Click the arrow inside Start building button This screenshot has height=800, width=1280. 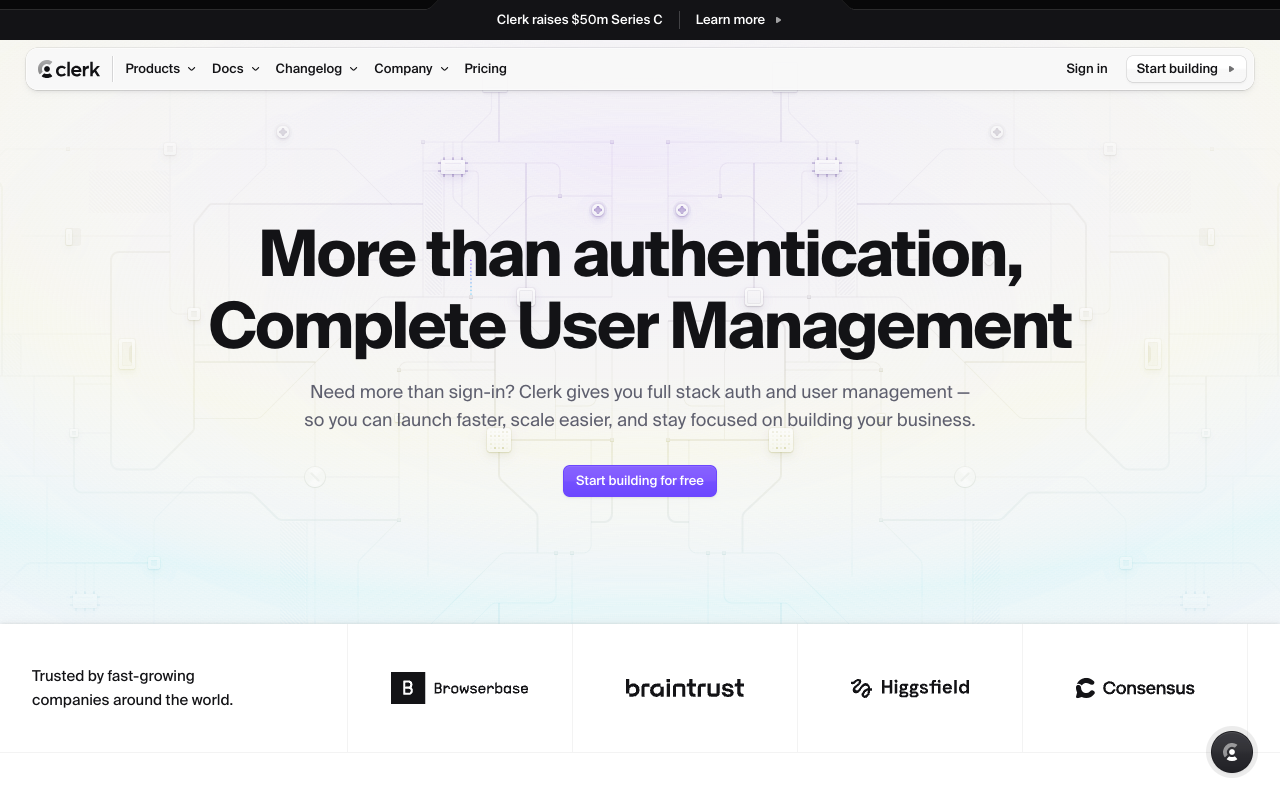tap(1231, 69)
